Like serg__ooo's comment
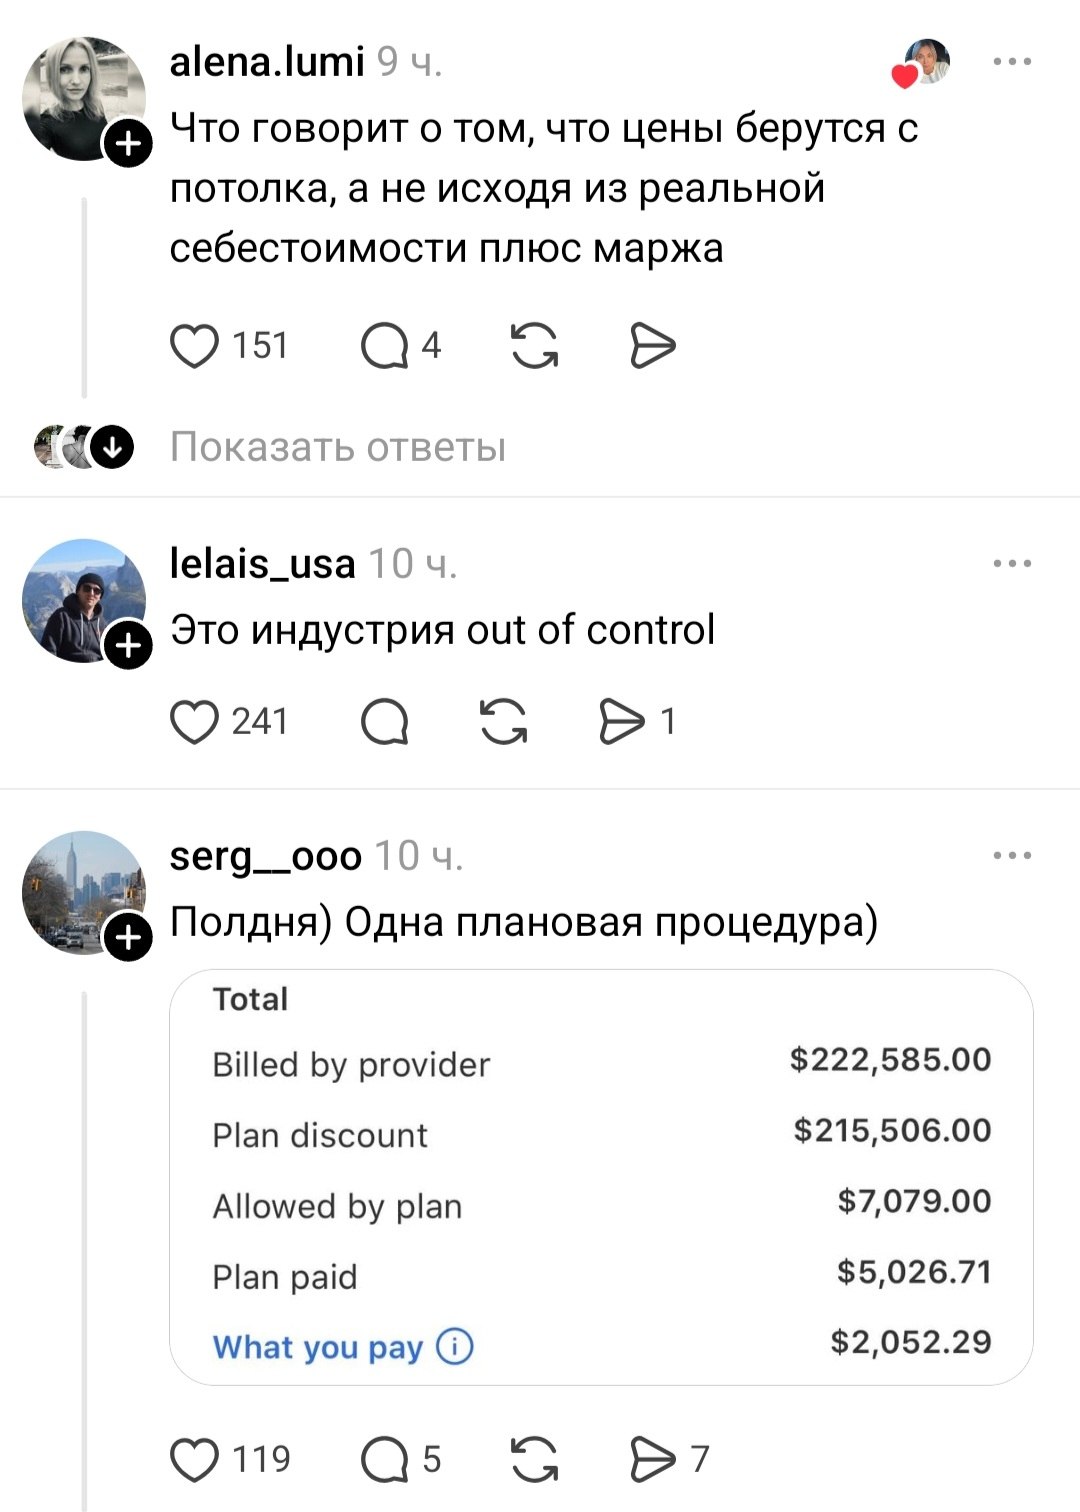1080x1512 pixels. (195, 1460)
